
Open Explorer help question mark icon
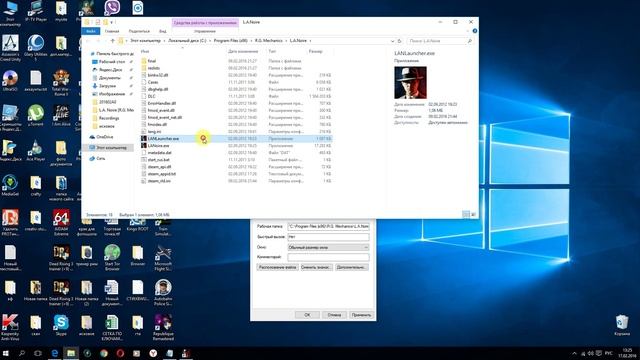tap(474, 31)
